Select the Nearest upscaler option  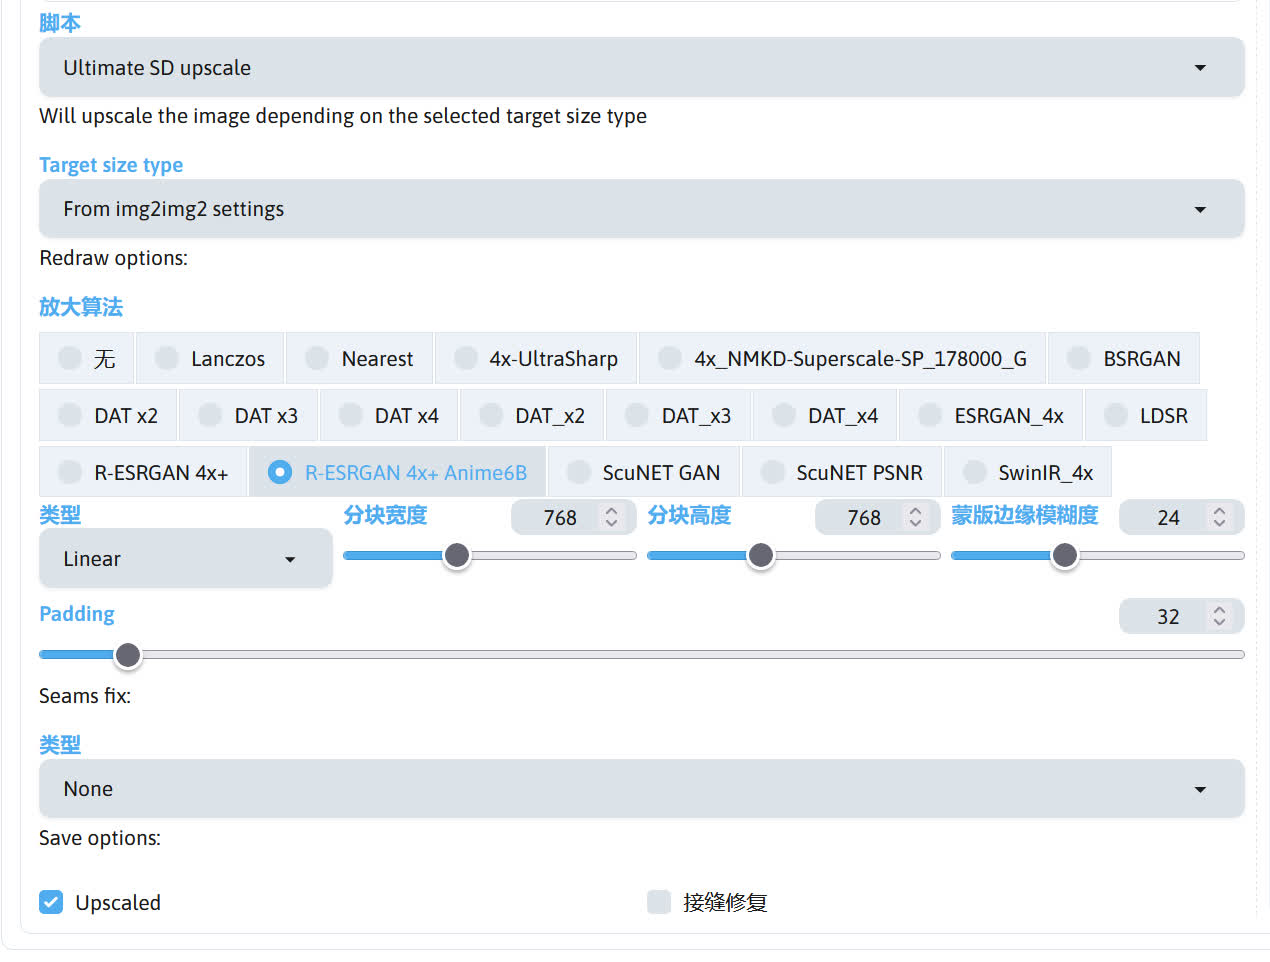click(317, 358)
